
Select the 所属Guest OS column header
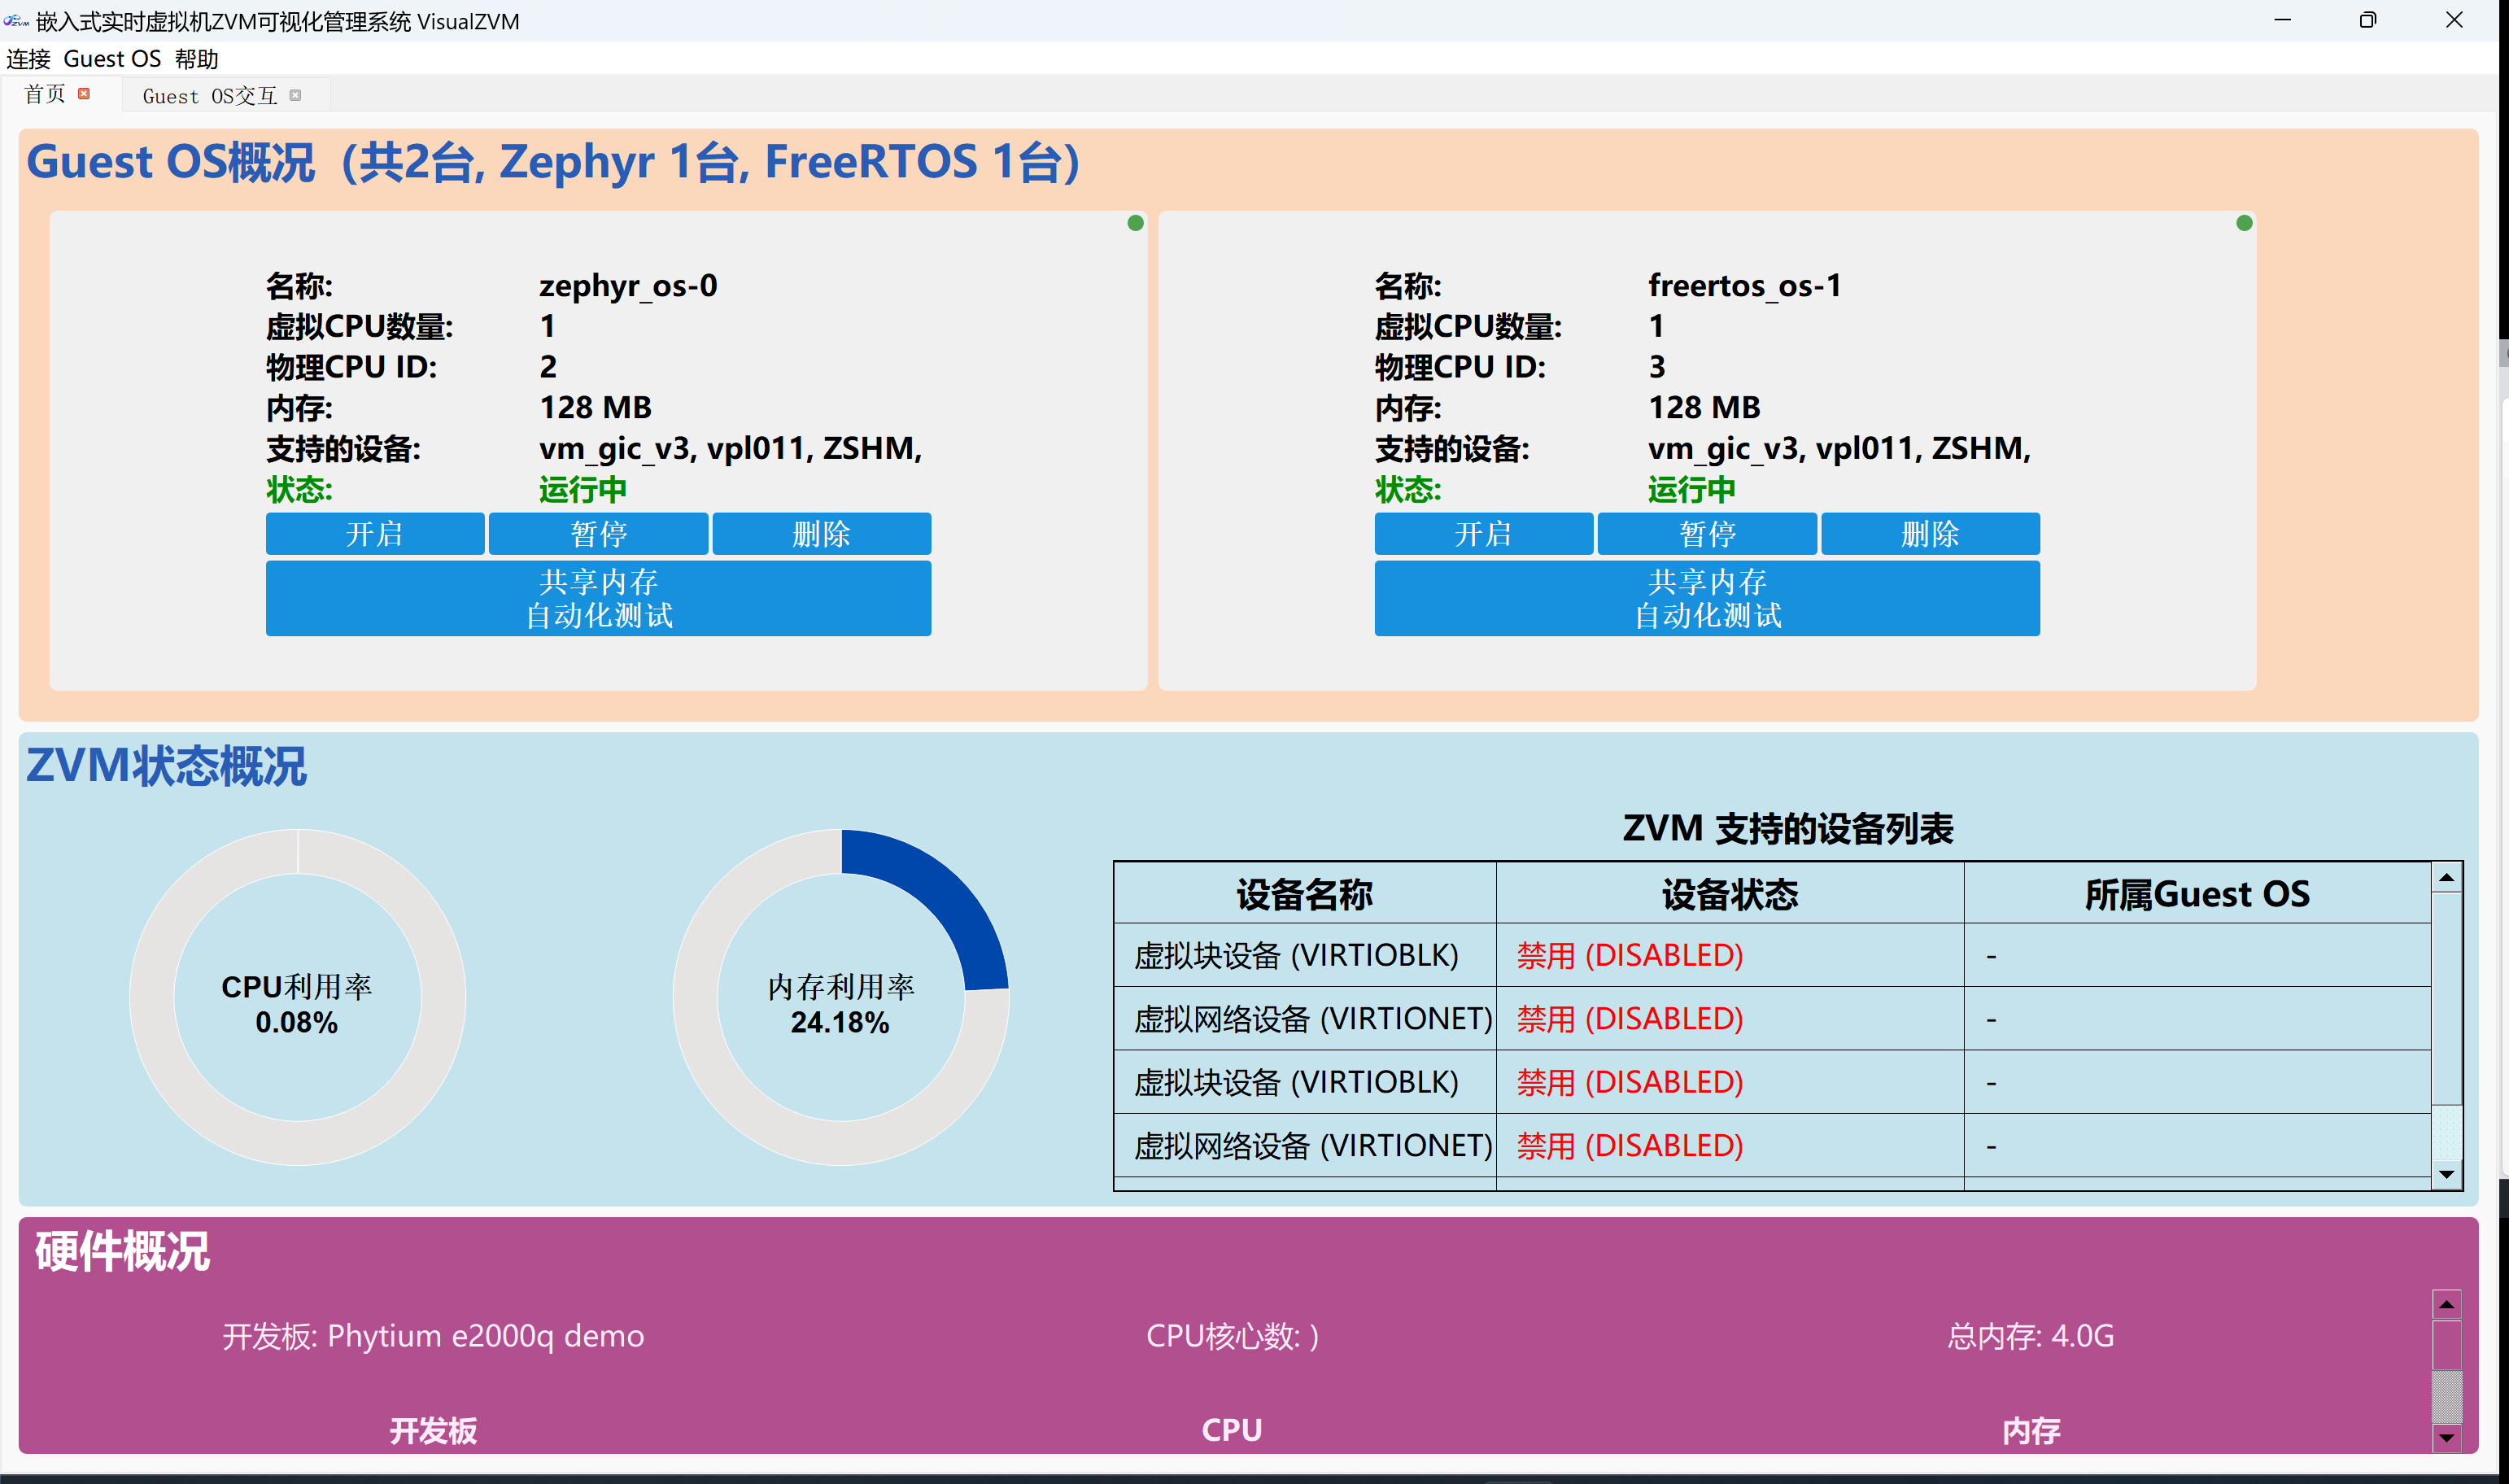2198,894
